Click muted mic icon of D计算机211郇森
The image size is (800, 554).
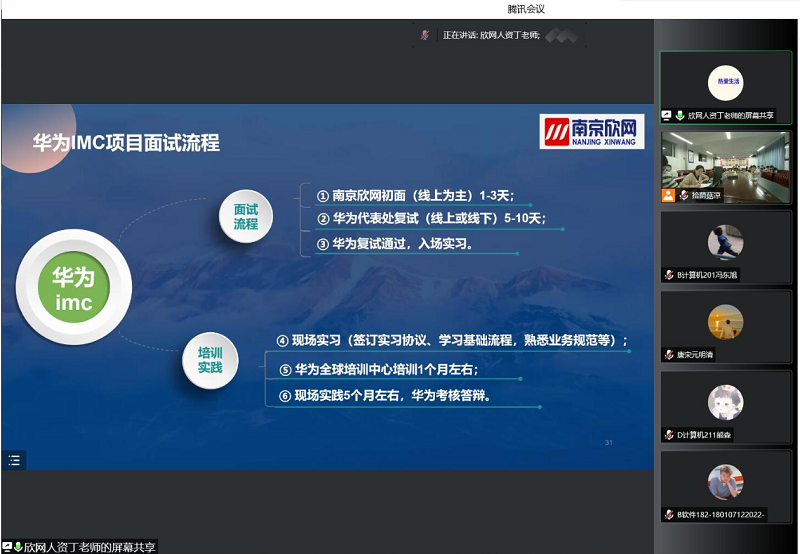[x=668, y=435]
